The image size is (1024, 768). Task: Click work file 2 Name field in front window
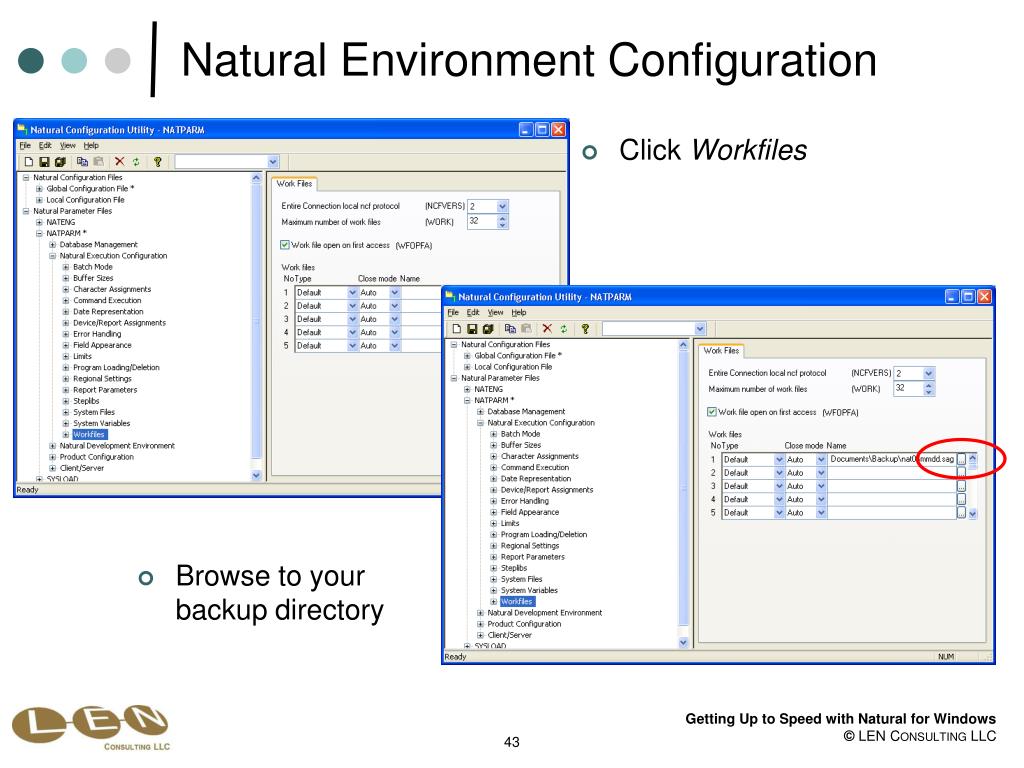point(892,472)
